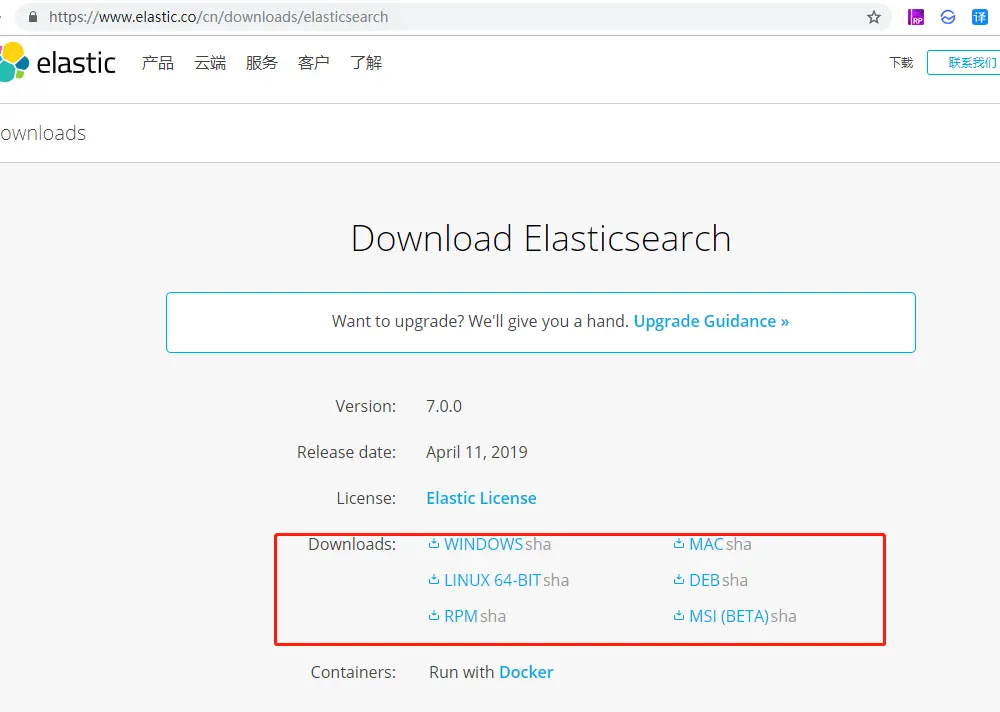The height and width of the screenshot is (712, 1000).
Task: Open the Docker link
Action: click(x=526, y=672)
